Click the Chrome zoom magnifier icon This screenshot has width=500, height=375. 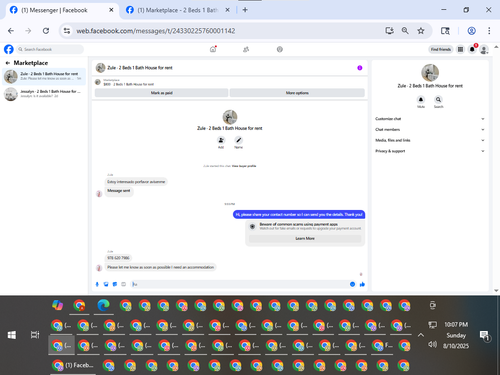[x=405, y=31]
